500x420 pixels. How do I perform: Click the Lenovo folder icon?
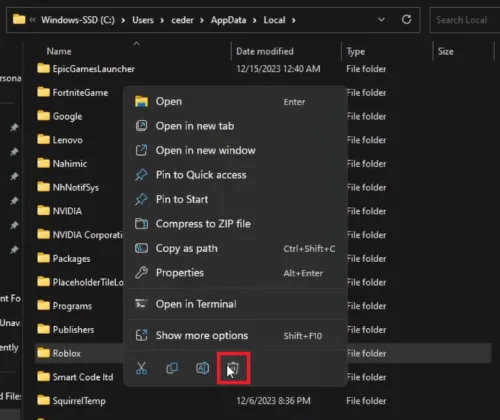click(x=43, y=139)
